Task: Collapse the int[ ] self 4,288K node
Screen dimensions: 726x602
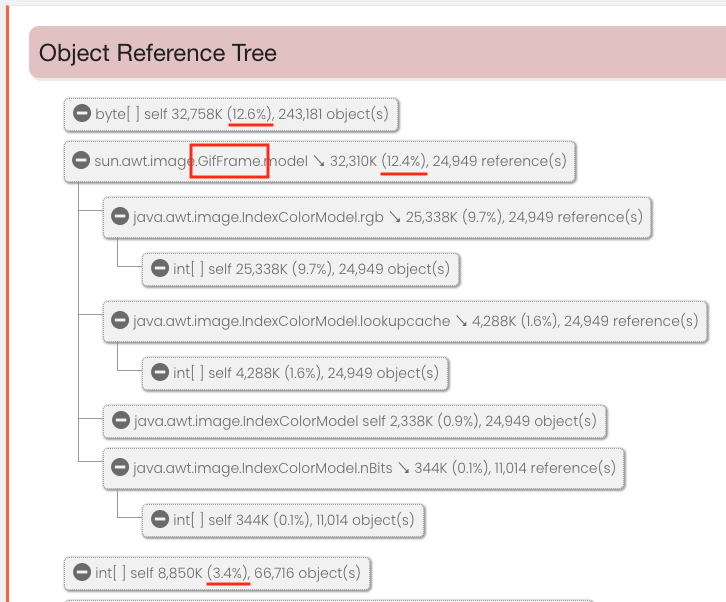Action: coord(160,372)
